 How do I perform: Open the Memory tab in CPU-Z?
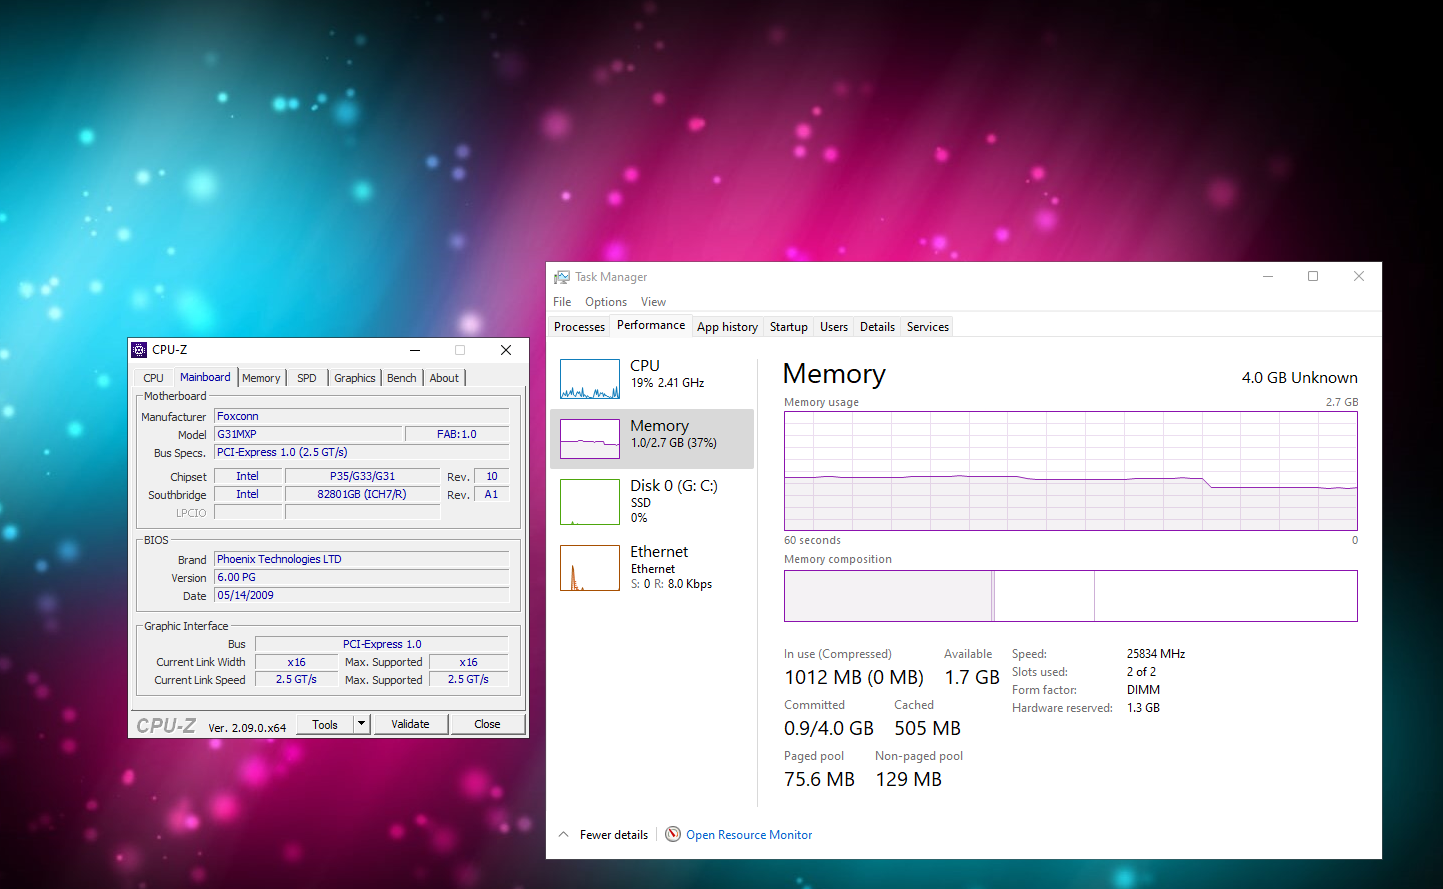click(261, 378)
